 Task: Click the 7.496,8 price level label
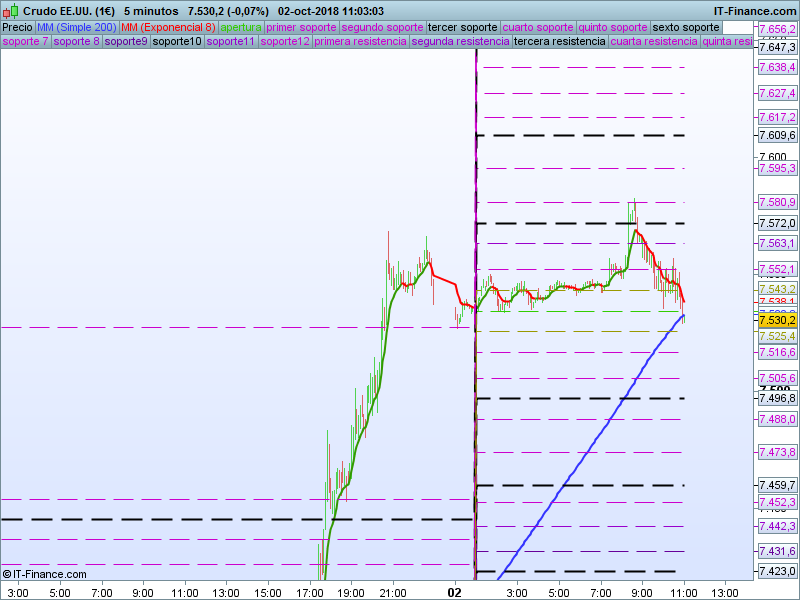pos(777,398)
